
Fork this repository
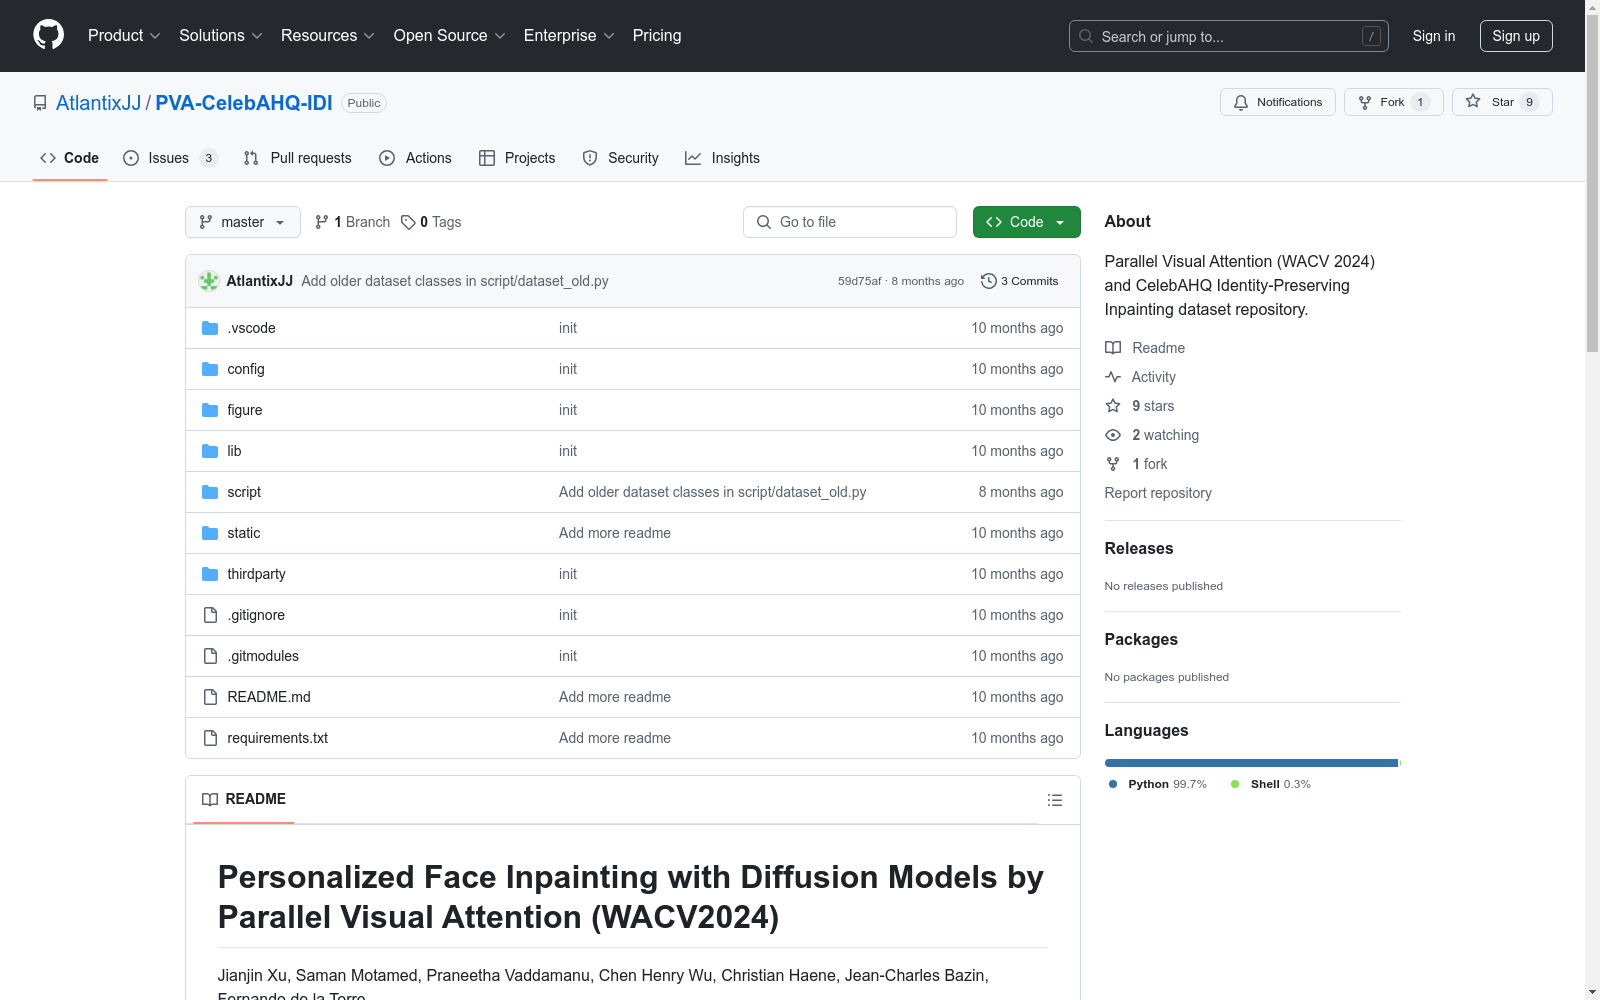point(1393,102)
